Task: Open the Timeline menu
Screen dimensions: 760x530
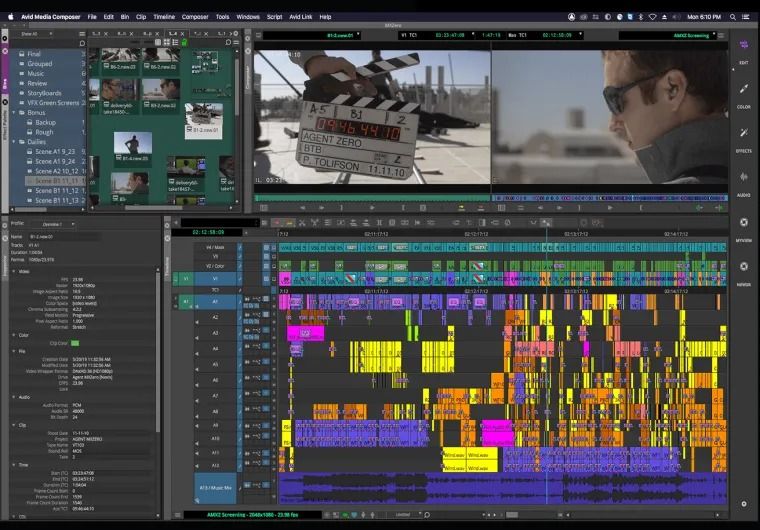Action: click(x=163, y=17)
